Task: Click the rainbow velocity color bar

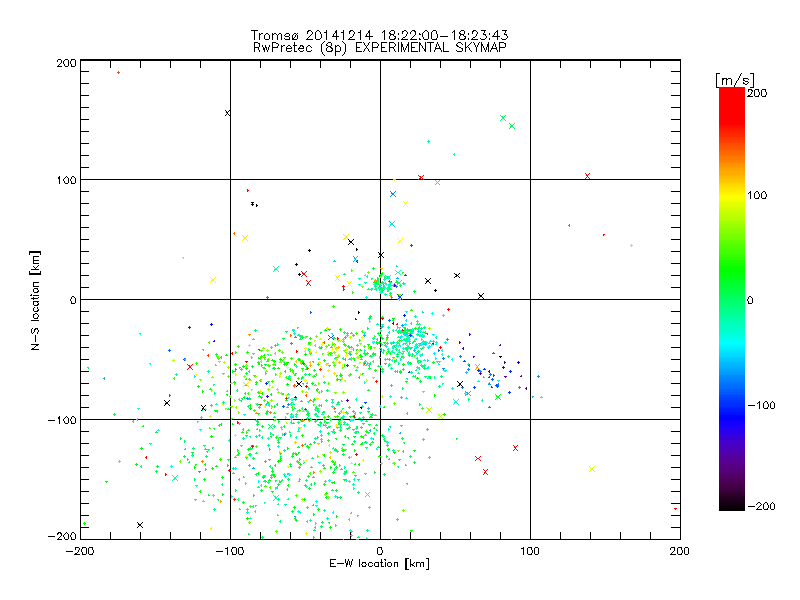Action: tap(732, 299)
